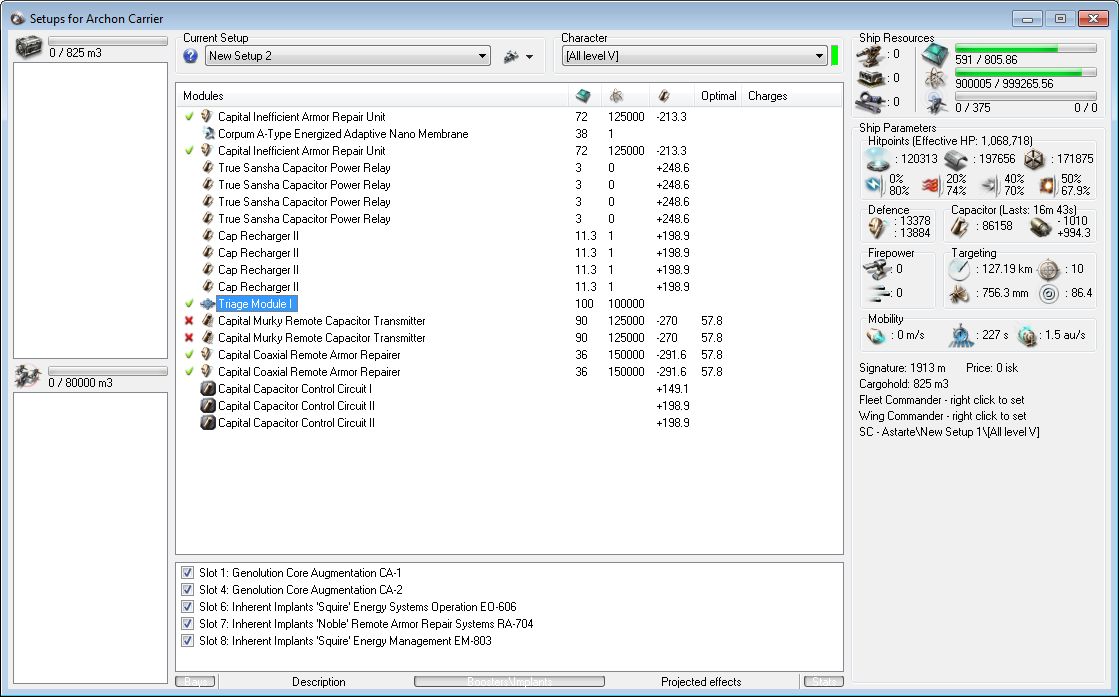The image size is (1119, 697).
Task: Click the velocity icon beside 0 m/s
Action: pyautogui.click(x=876, y=335)
